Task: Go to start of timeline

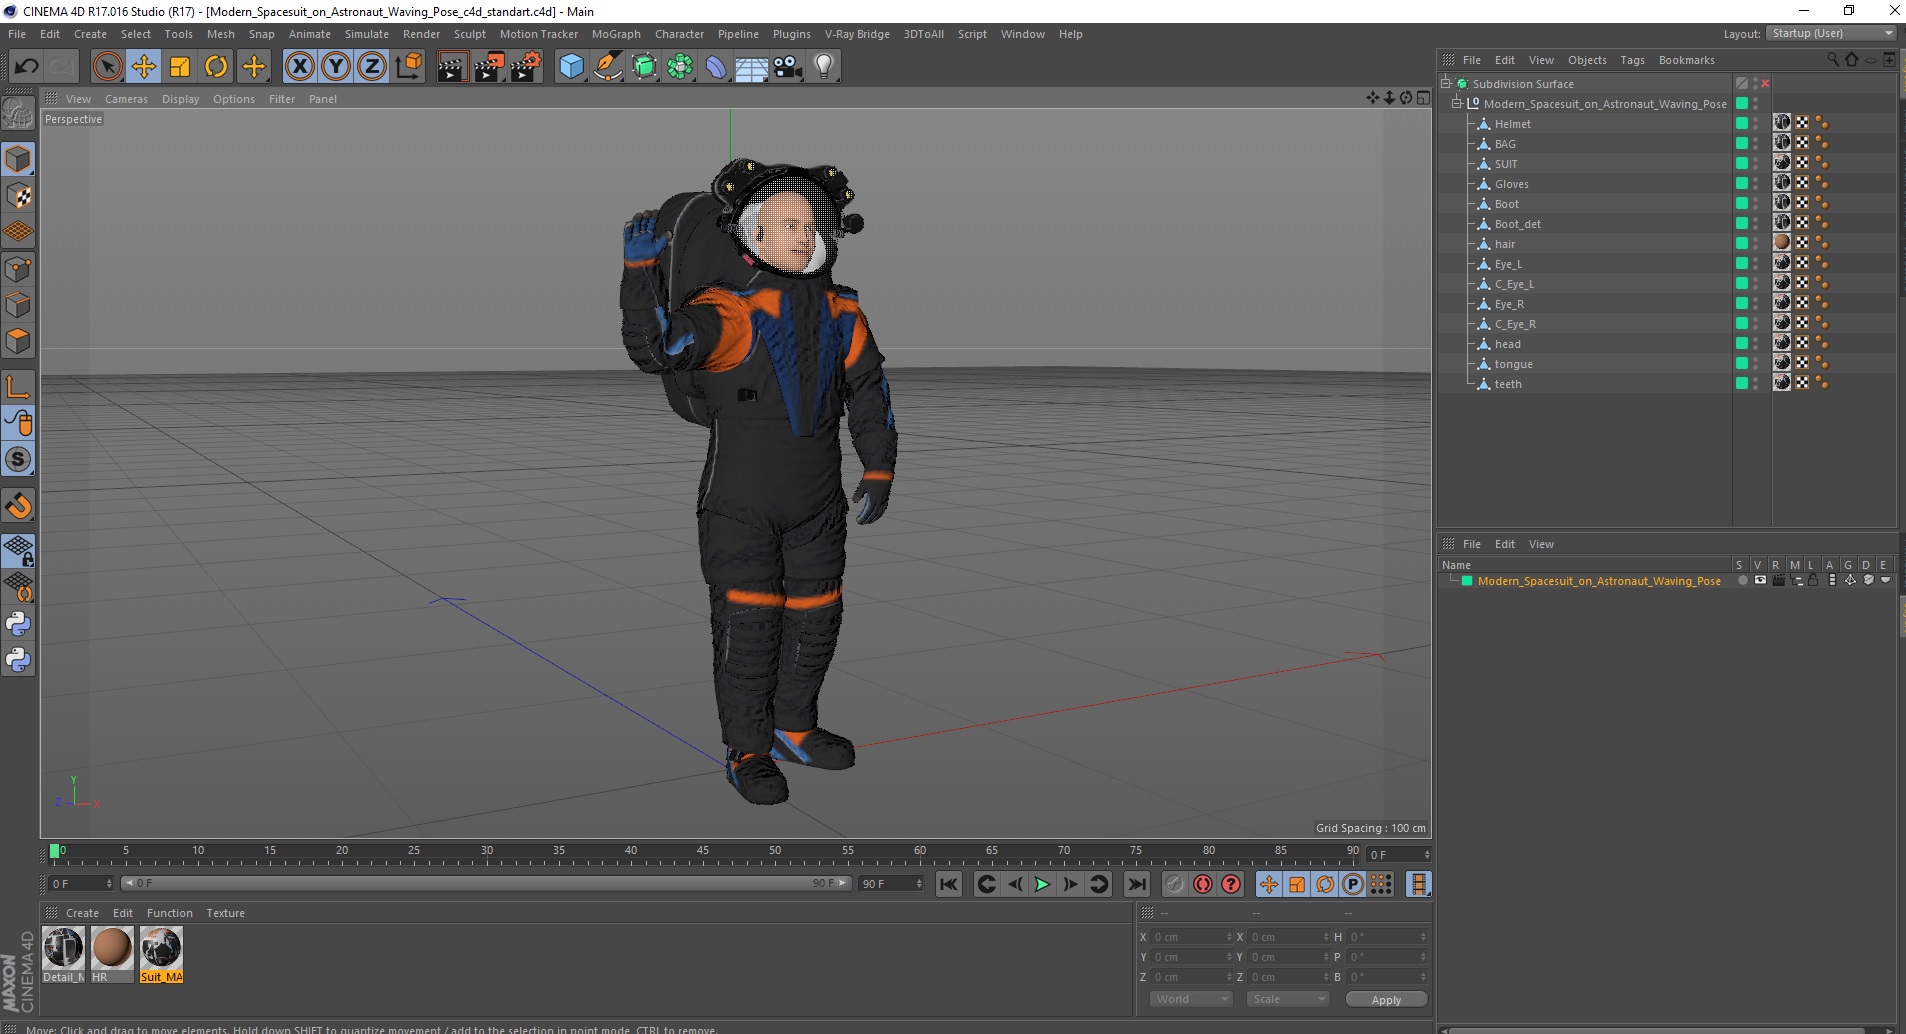Action: [949, 884]
